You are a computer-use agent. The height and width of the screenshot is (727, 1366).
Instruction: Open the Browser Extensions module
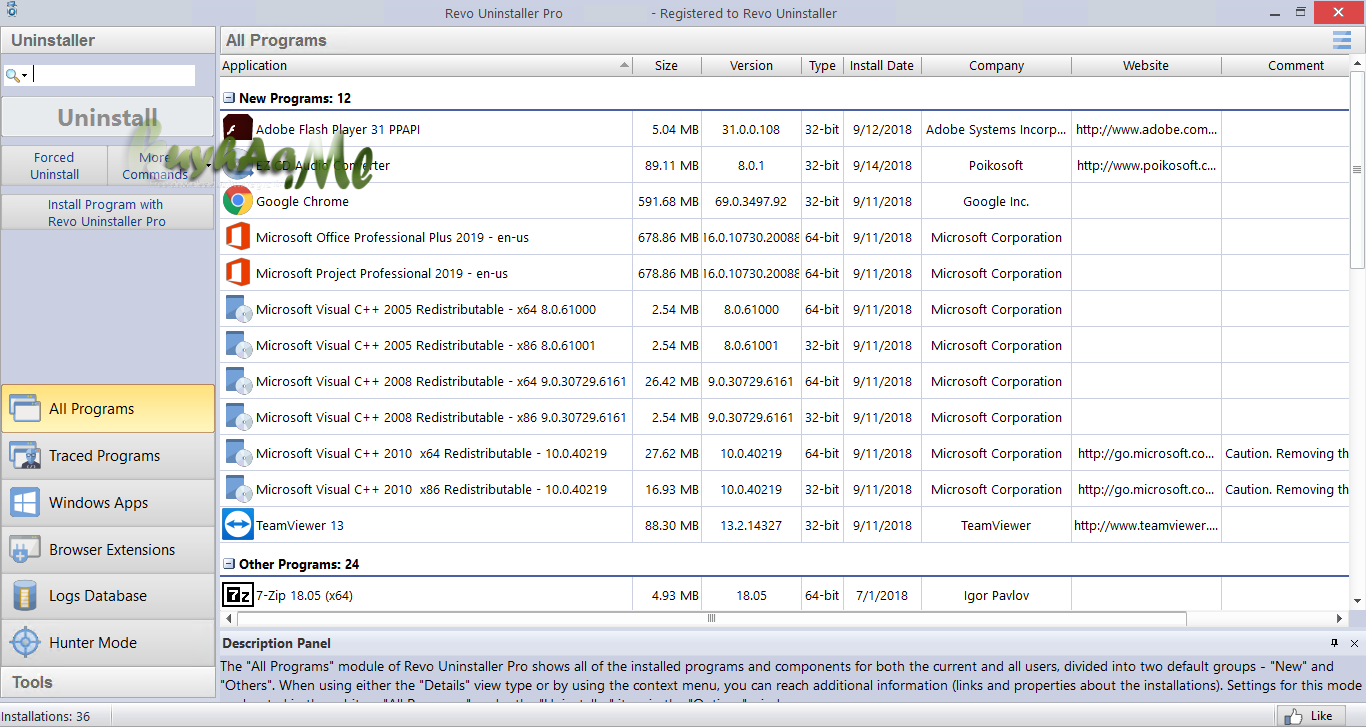coord(108,550)
